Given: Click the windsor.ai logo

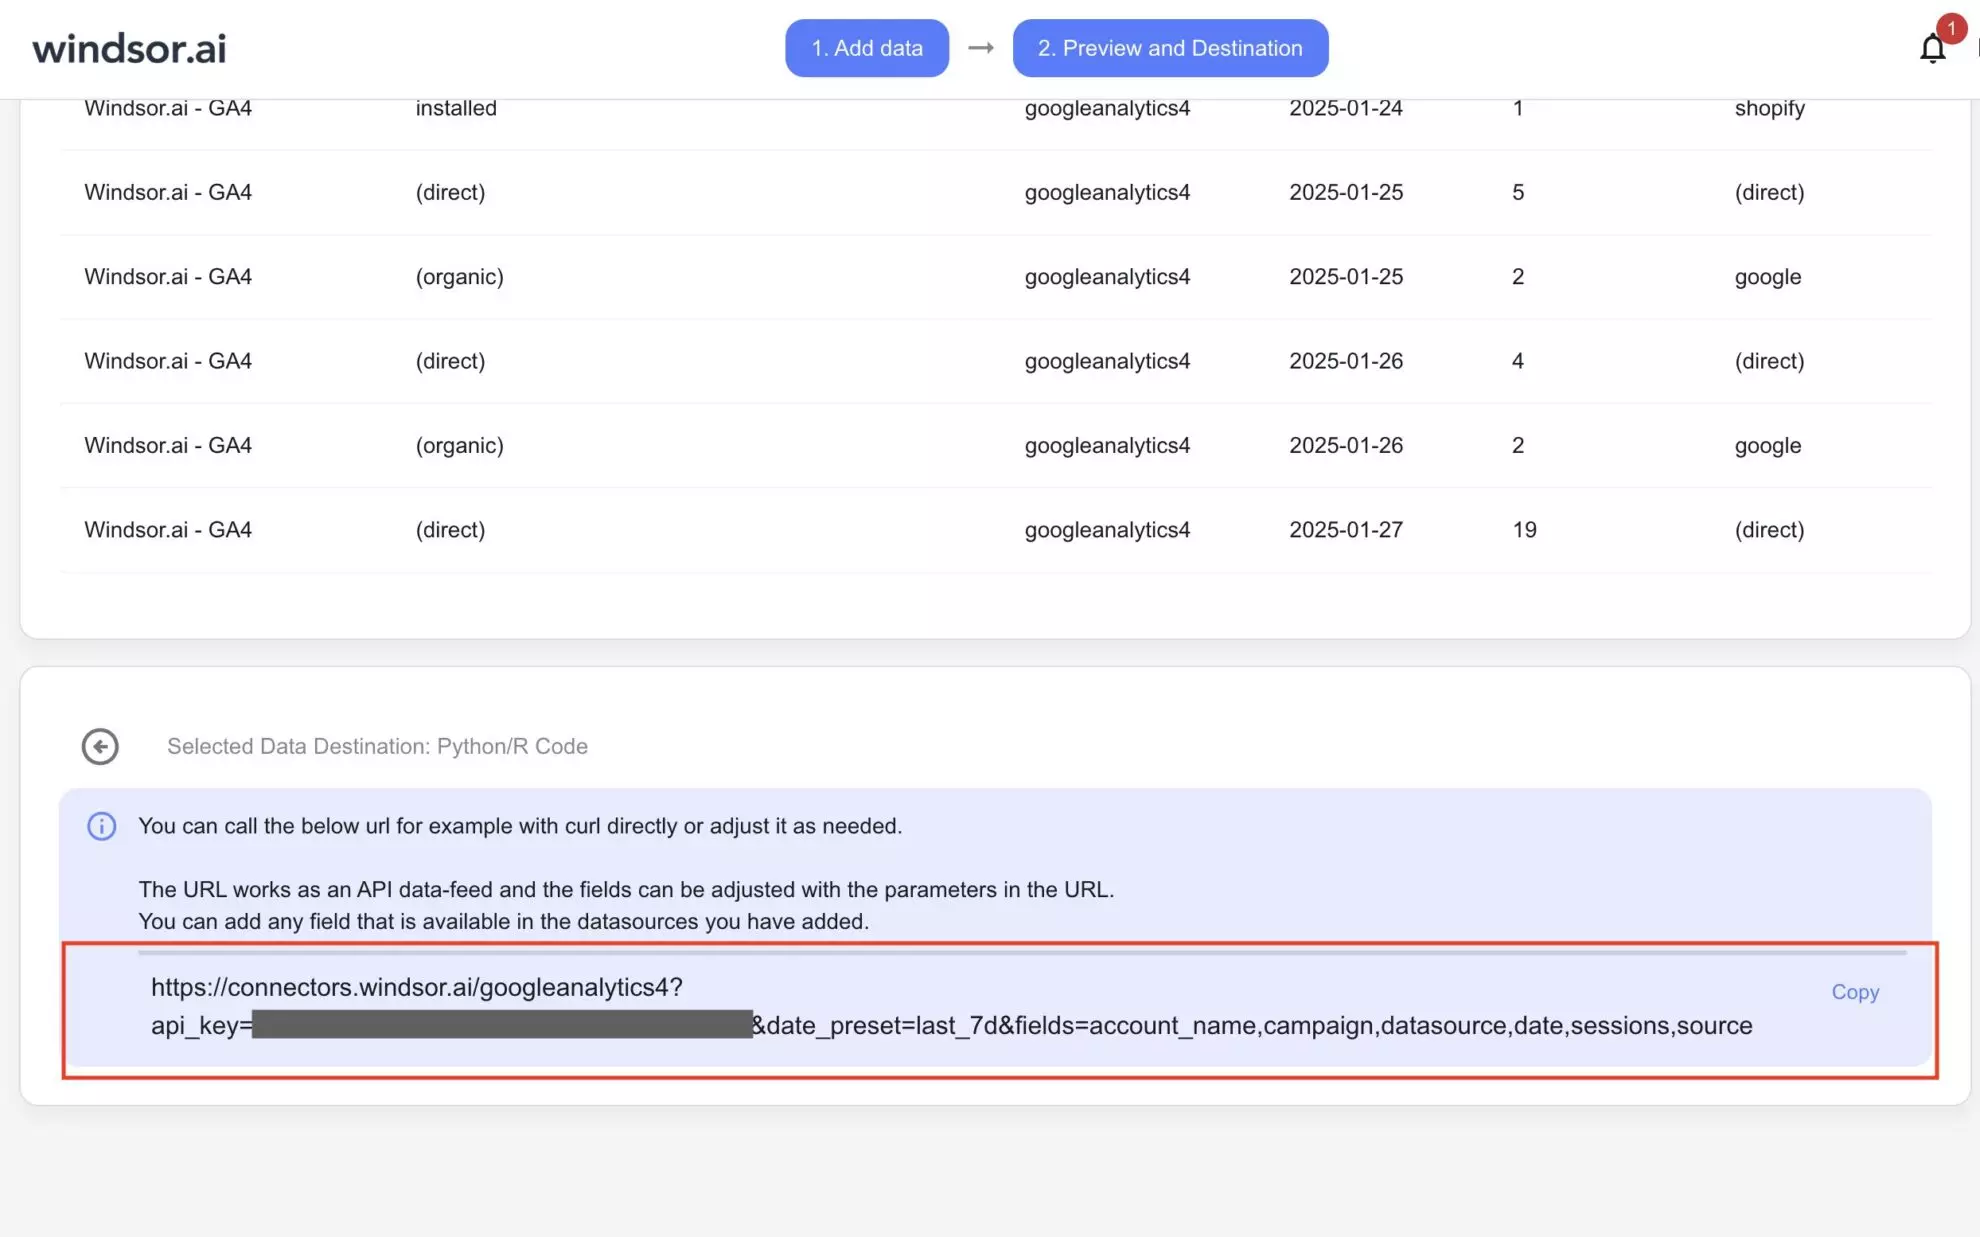Looking at the screenshot, I should [129, 48].
